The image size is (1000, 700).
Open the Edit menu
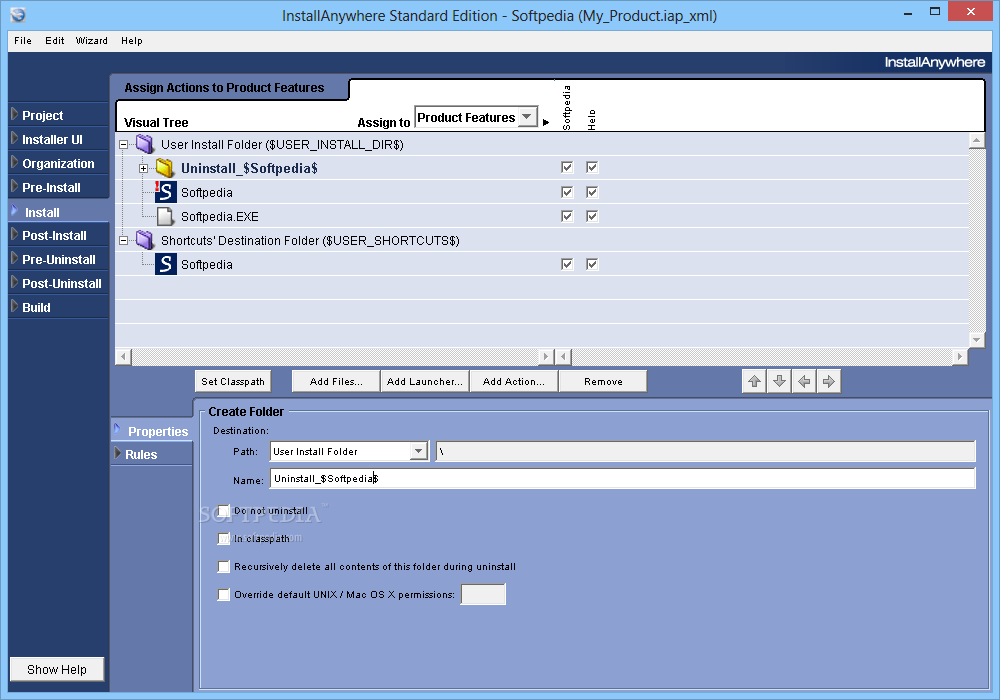[55, 41]
